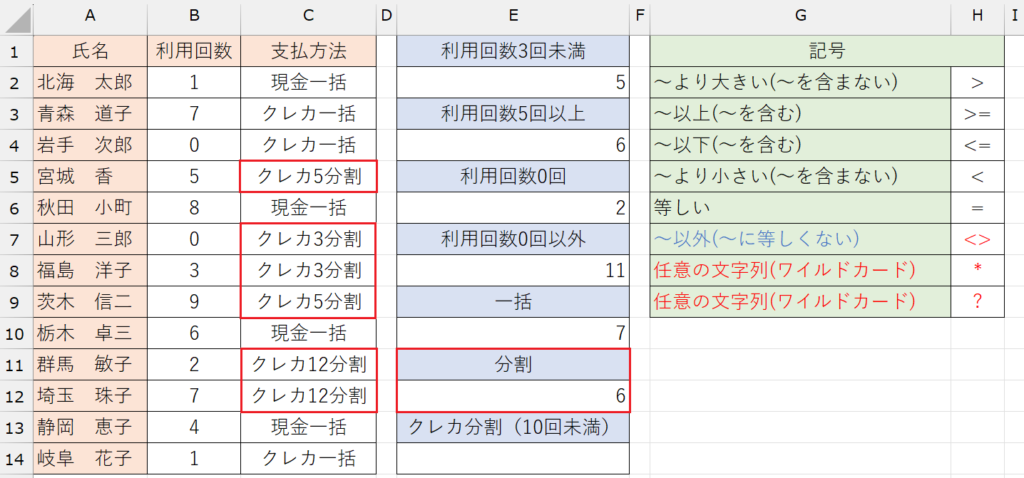Image resolution: width=1024 pixels, height=478 pixels.
Task: Click usage count 8 for 秋田 小町
Action: (x=194, y=208)
